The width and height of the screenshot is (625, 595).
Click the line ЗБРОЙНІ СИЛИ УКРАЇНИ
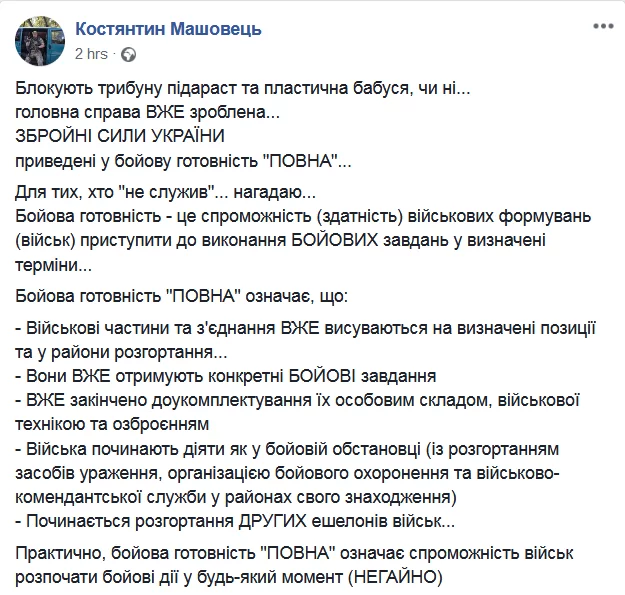click(x=120, y=136)
